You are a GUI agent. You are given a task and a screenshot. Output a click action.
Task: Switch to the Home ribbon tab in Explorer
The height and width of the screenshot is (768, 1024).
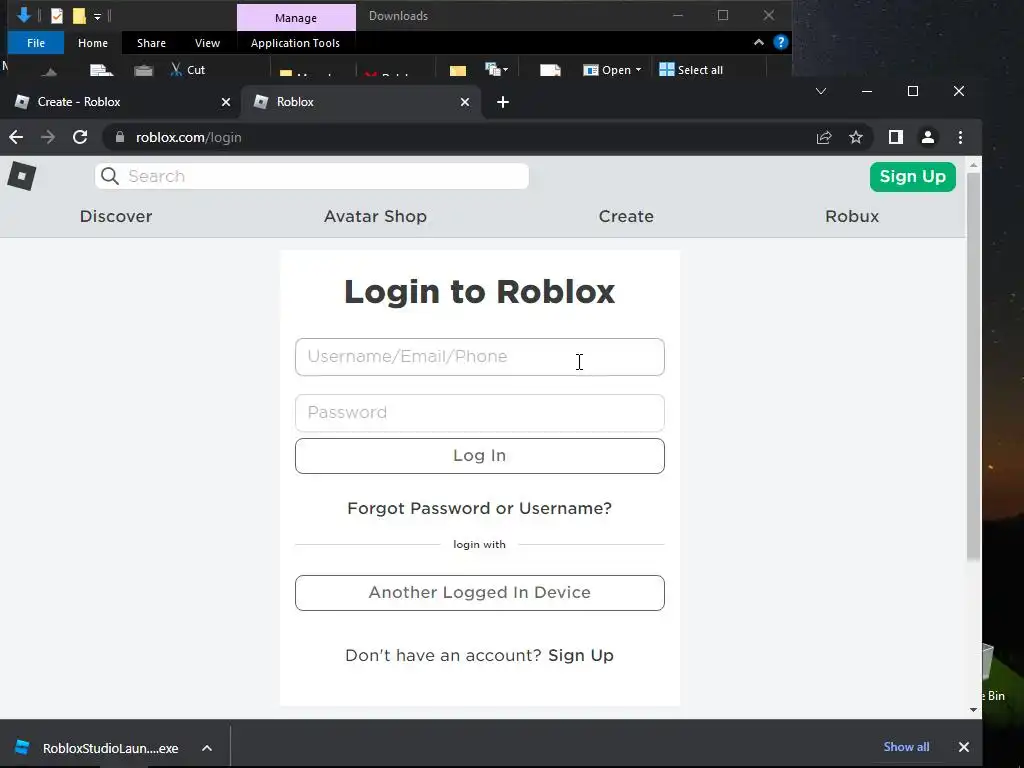[x=93, y=43]
